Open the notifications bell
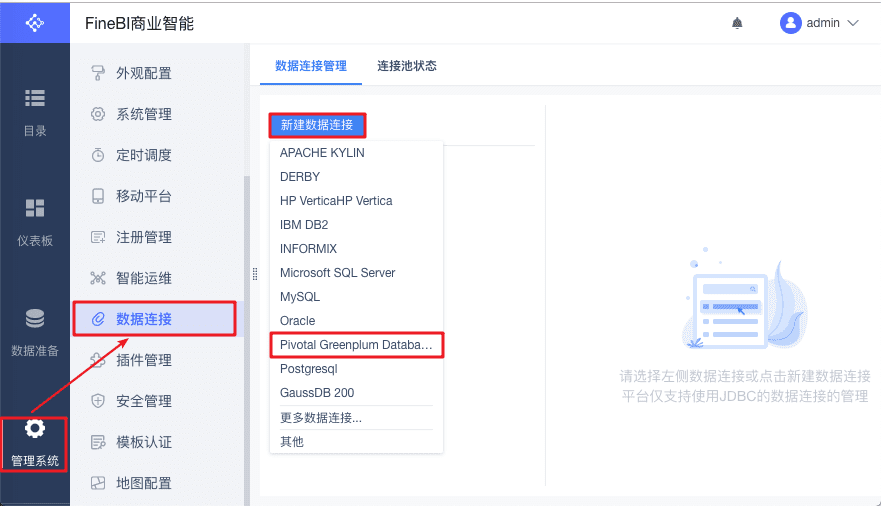Viewport: 881px width, 506px height. [x=737, y=23]
